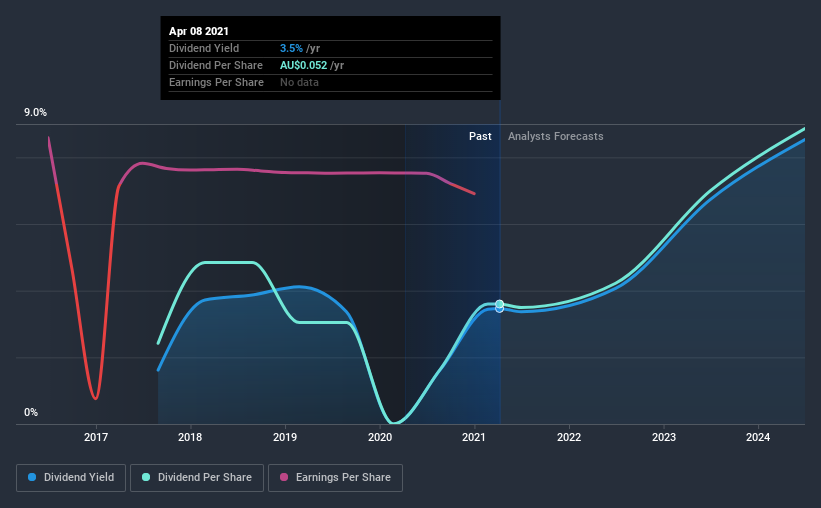Toggle the Dividend Per Share legend series

203,478
